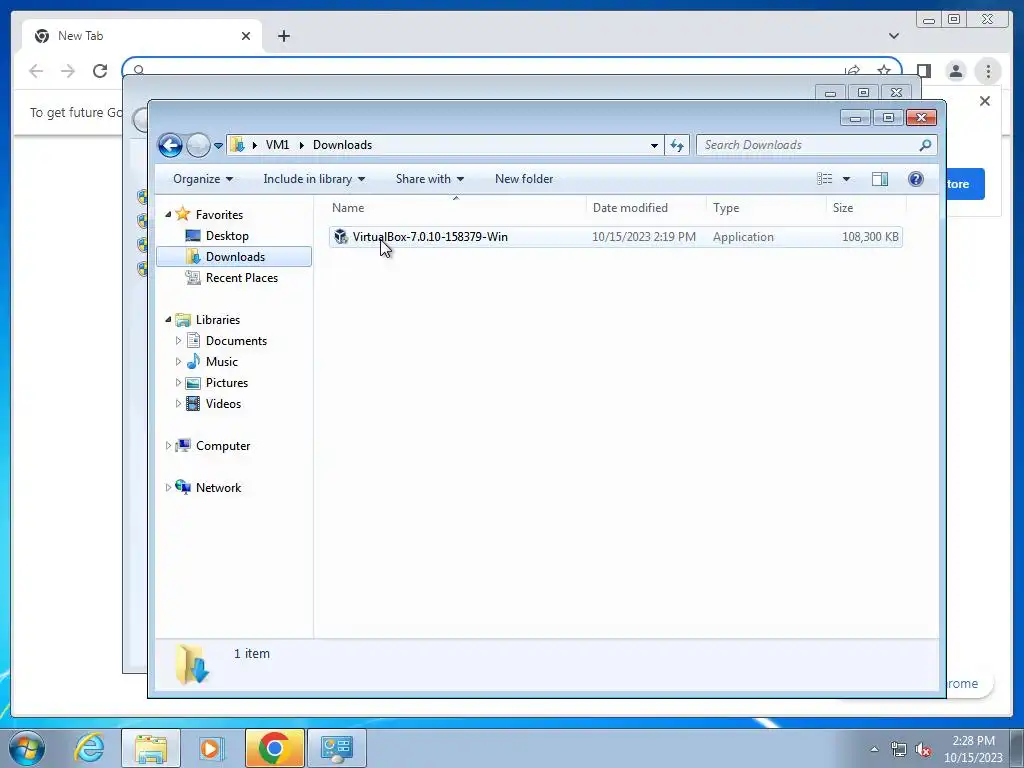This screenshot has height=768, width=1024.
Task: Collapse the Favorites group
Action: tap(168, 214)
